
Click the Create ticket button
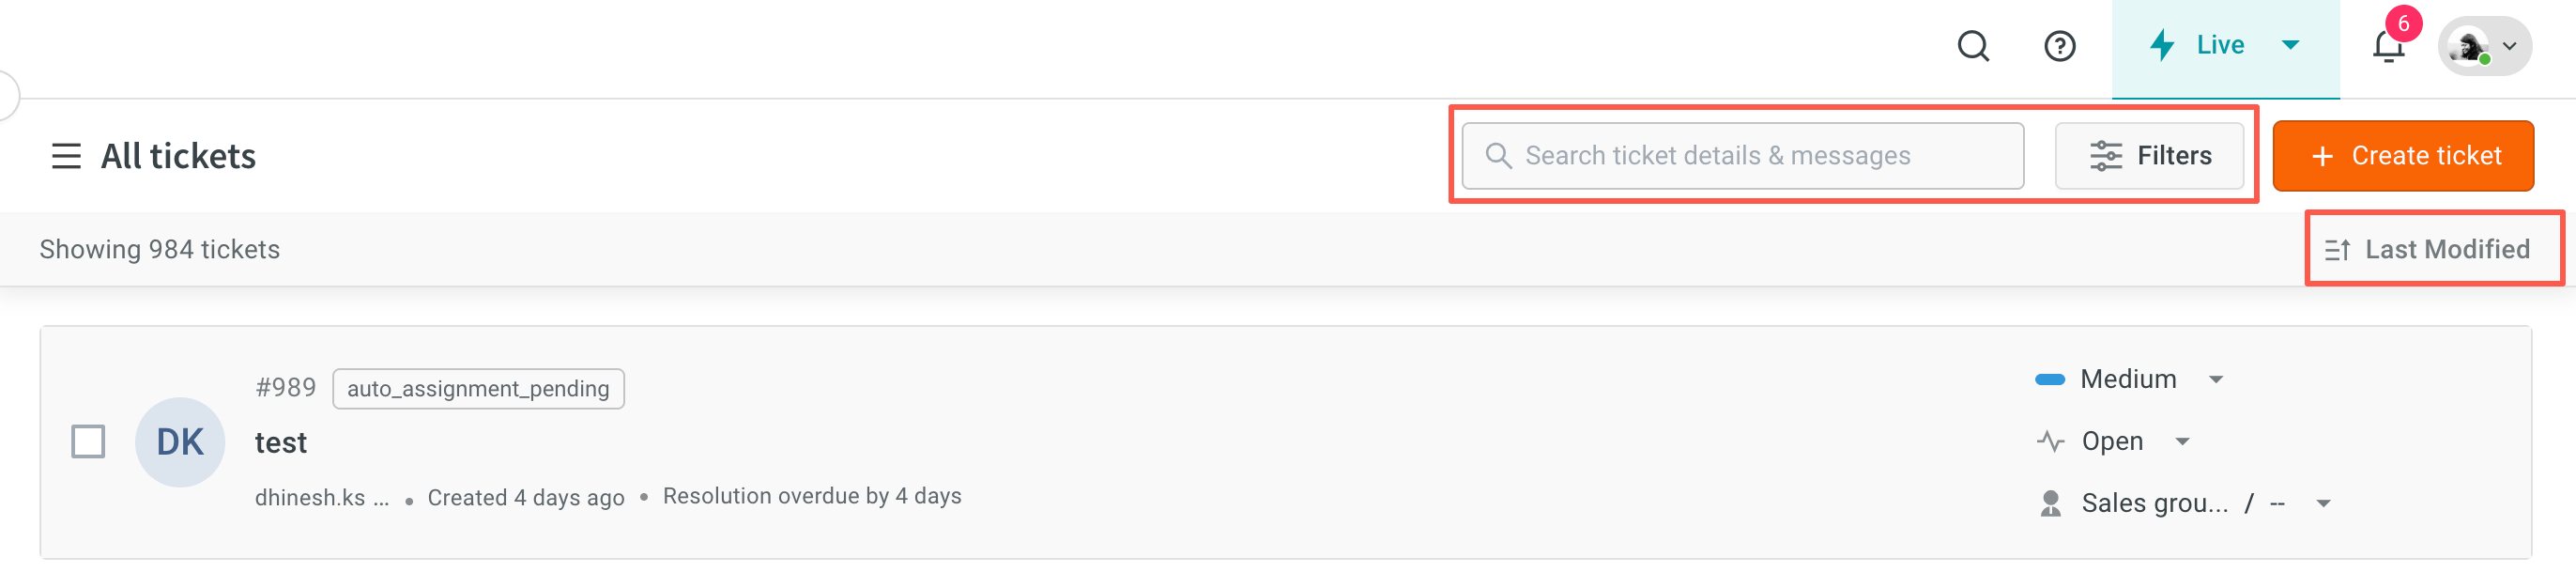(2402, 156)
